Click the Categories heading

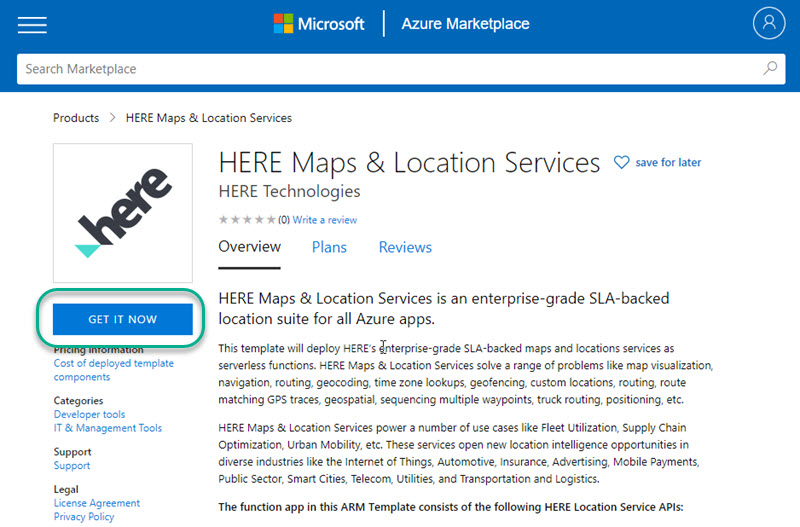pos(78,400)
